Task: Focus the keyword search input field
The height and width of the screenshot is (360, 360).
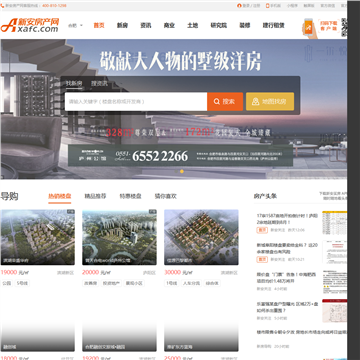Action: pos(136,101)
